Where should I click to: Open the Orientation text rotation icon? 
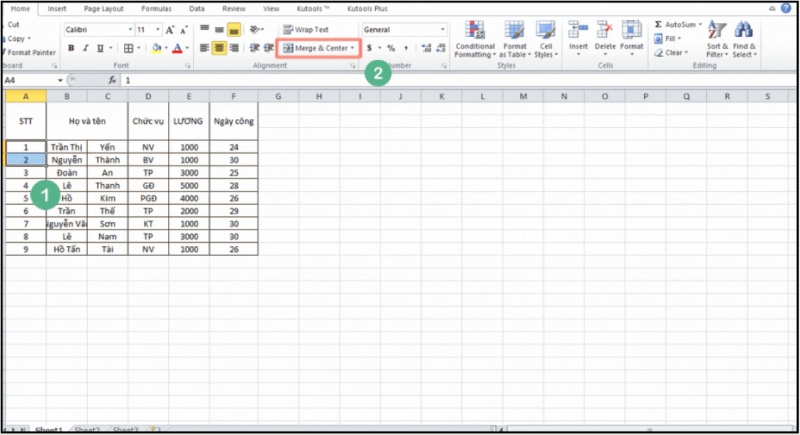(256, 30)
